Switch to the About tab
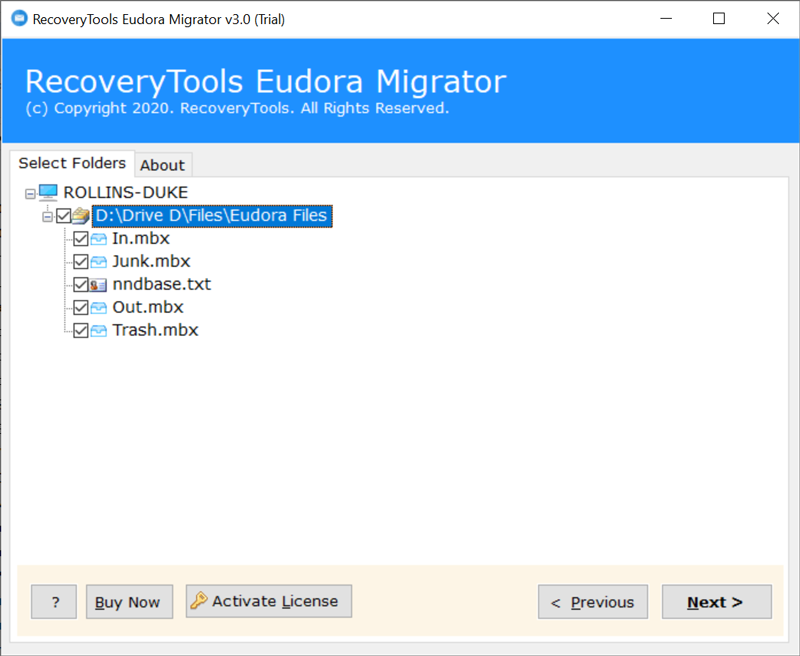This screenshot has height=656, width=800. click(163, 165)
